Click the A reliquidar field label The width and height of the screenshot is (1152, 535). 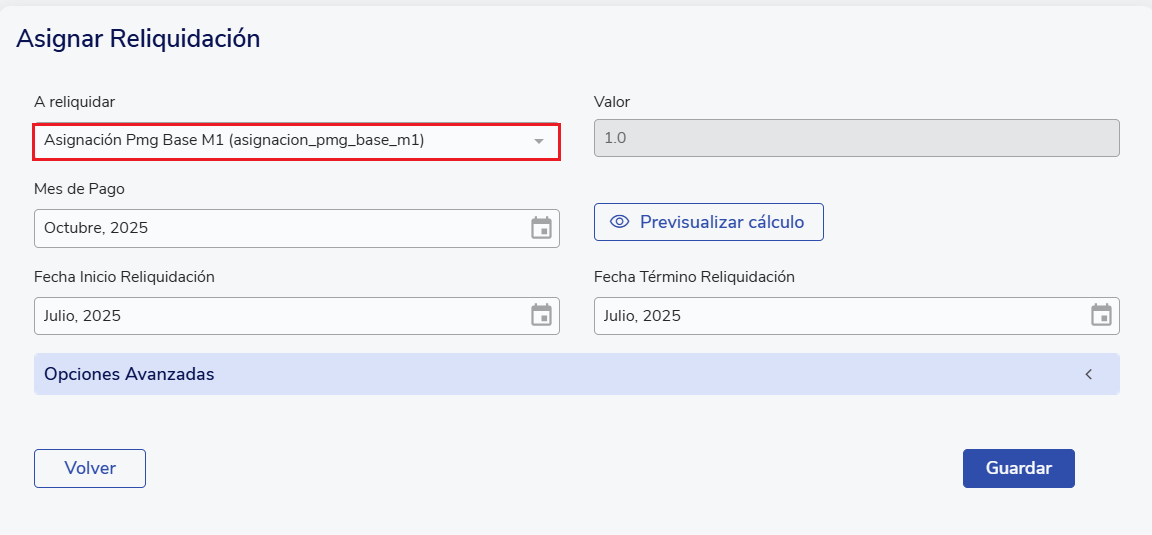(74, 102)
